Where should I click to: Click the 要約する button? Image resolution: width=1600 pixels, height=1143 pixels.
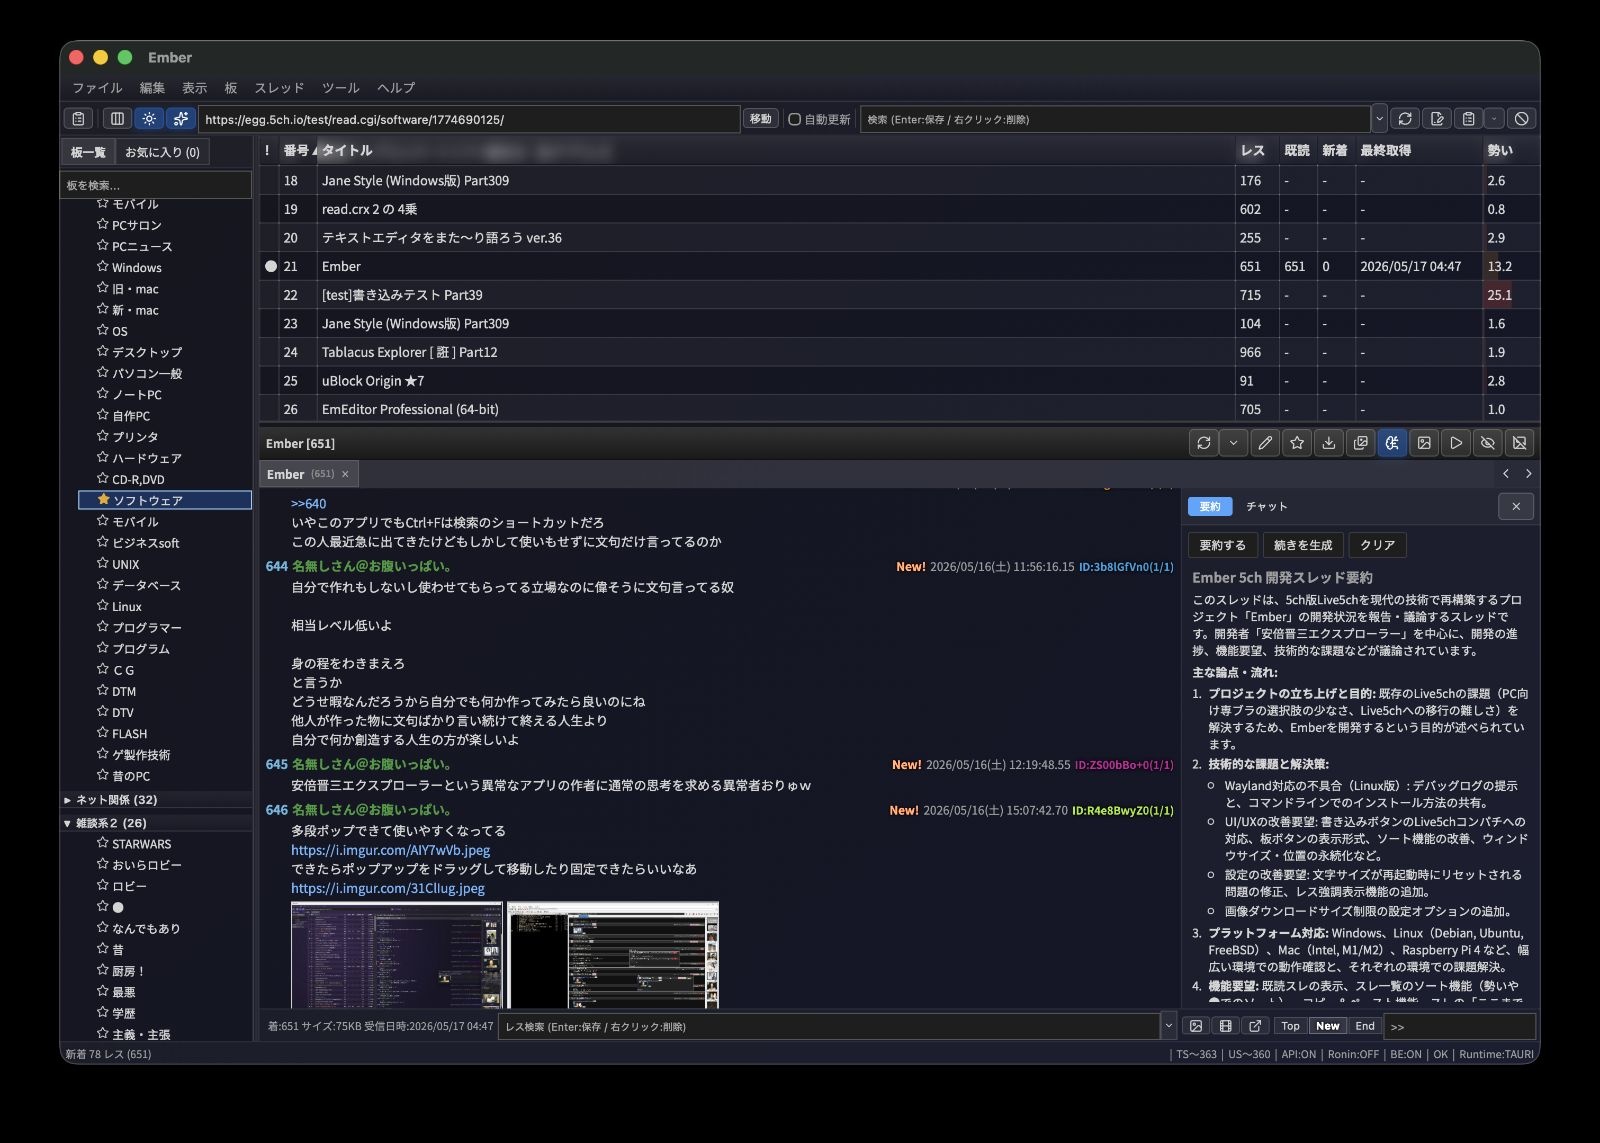[x=1223, y=545]
